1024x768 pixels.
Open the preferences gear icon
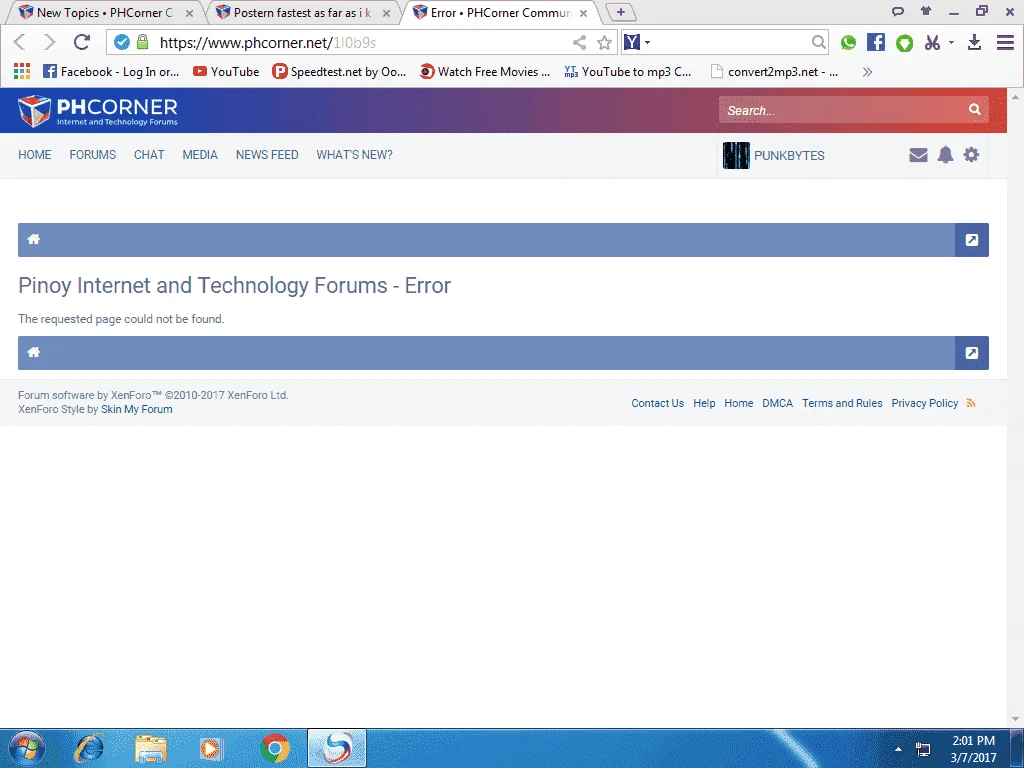[971, 155]
